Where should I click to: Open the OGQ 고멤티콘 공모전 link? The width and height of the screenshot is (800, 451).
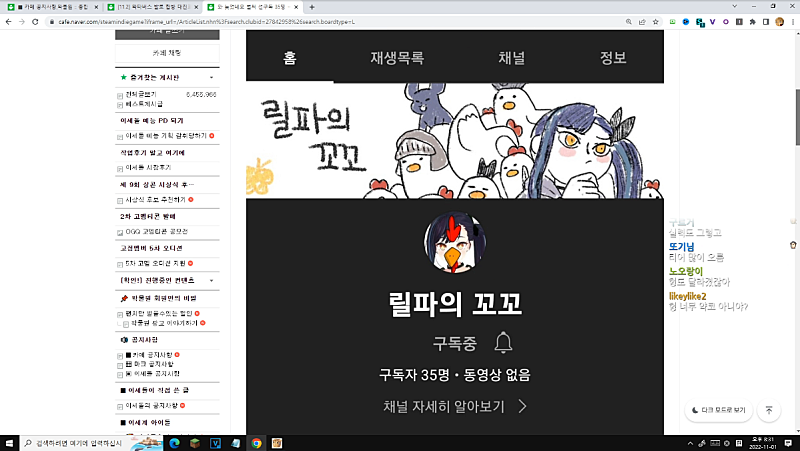coord(157,231)
